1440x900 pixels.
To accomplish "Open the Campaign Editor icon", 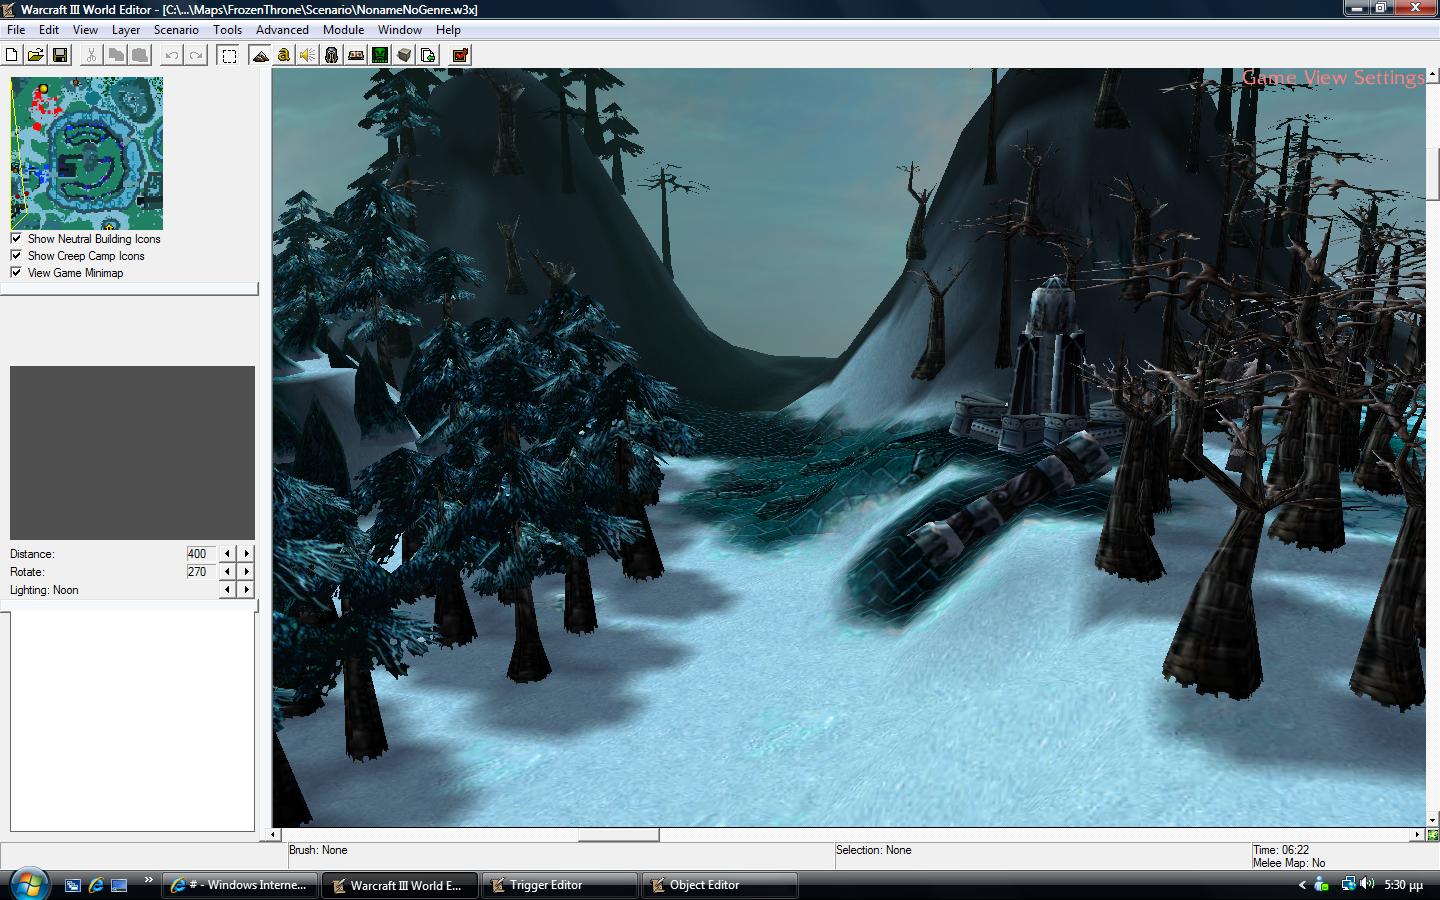I will [x=356, y=55].
